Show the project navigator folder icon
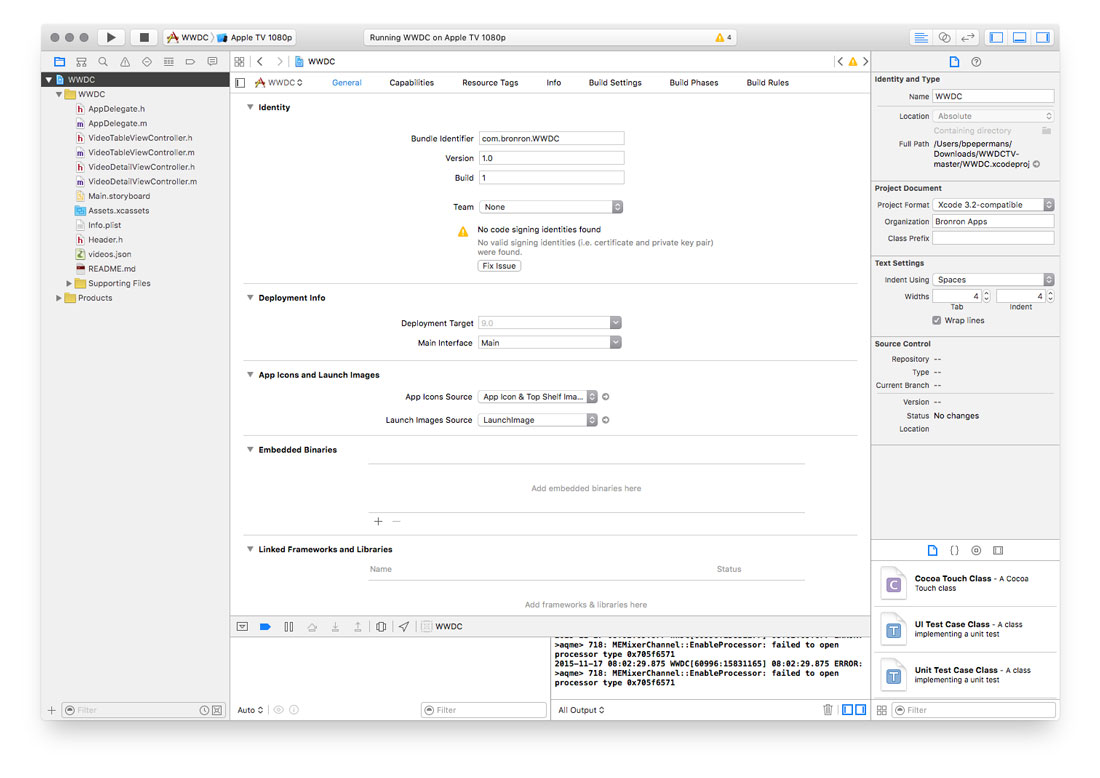Image resolution: width=1100 pixels, height=778 pixels. (x=60, y=62)
